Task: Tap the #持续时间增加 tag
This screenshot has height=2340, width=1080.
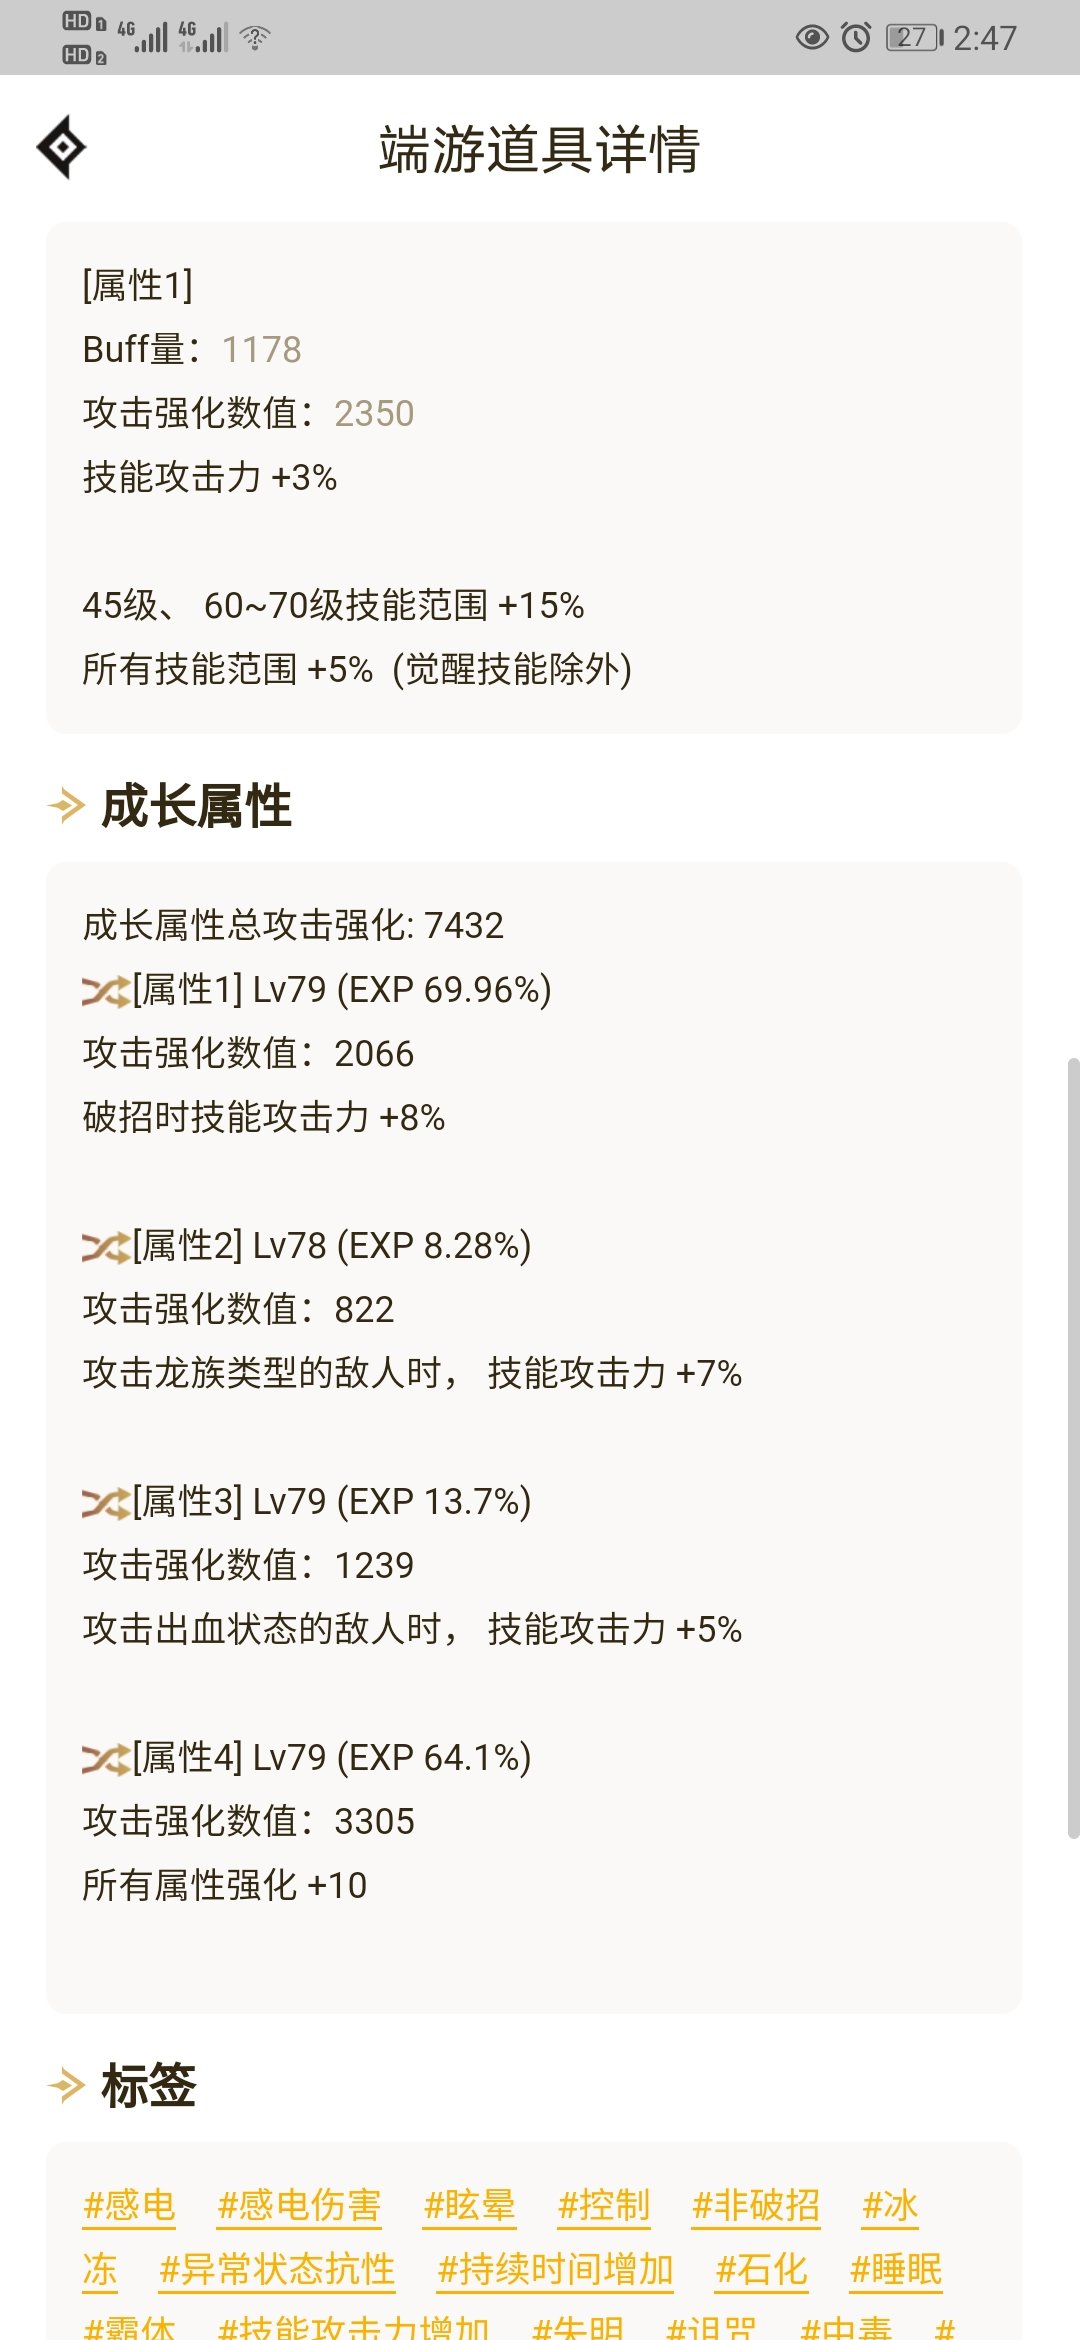Action: pyautogui.click(x=555, y=2269)
